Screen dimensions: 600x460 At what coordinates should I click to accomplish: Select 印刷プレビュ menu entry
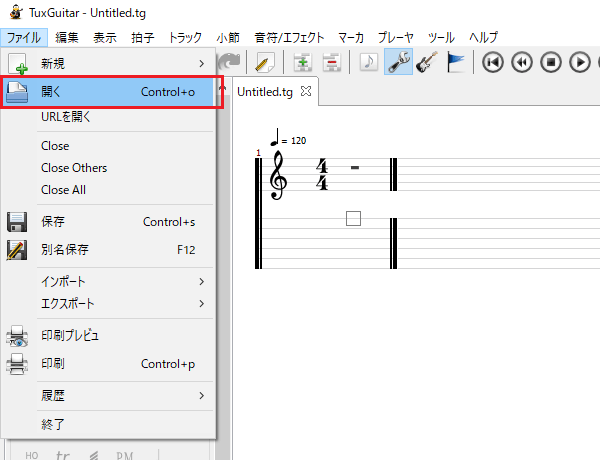pyautogui.click(x=108, y=336)
